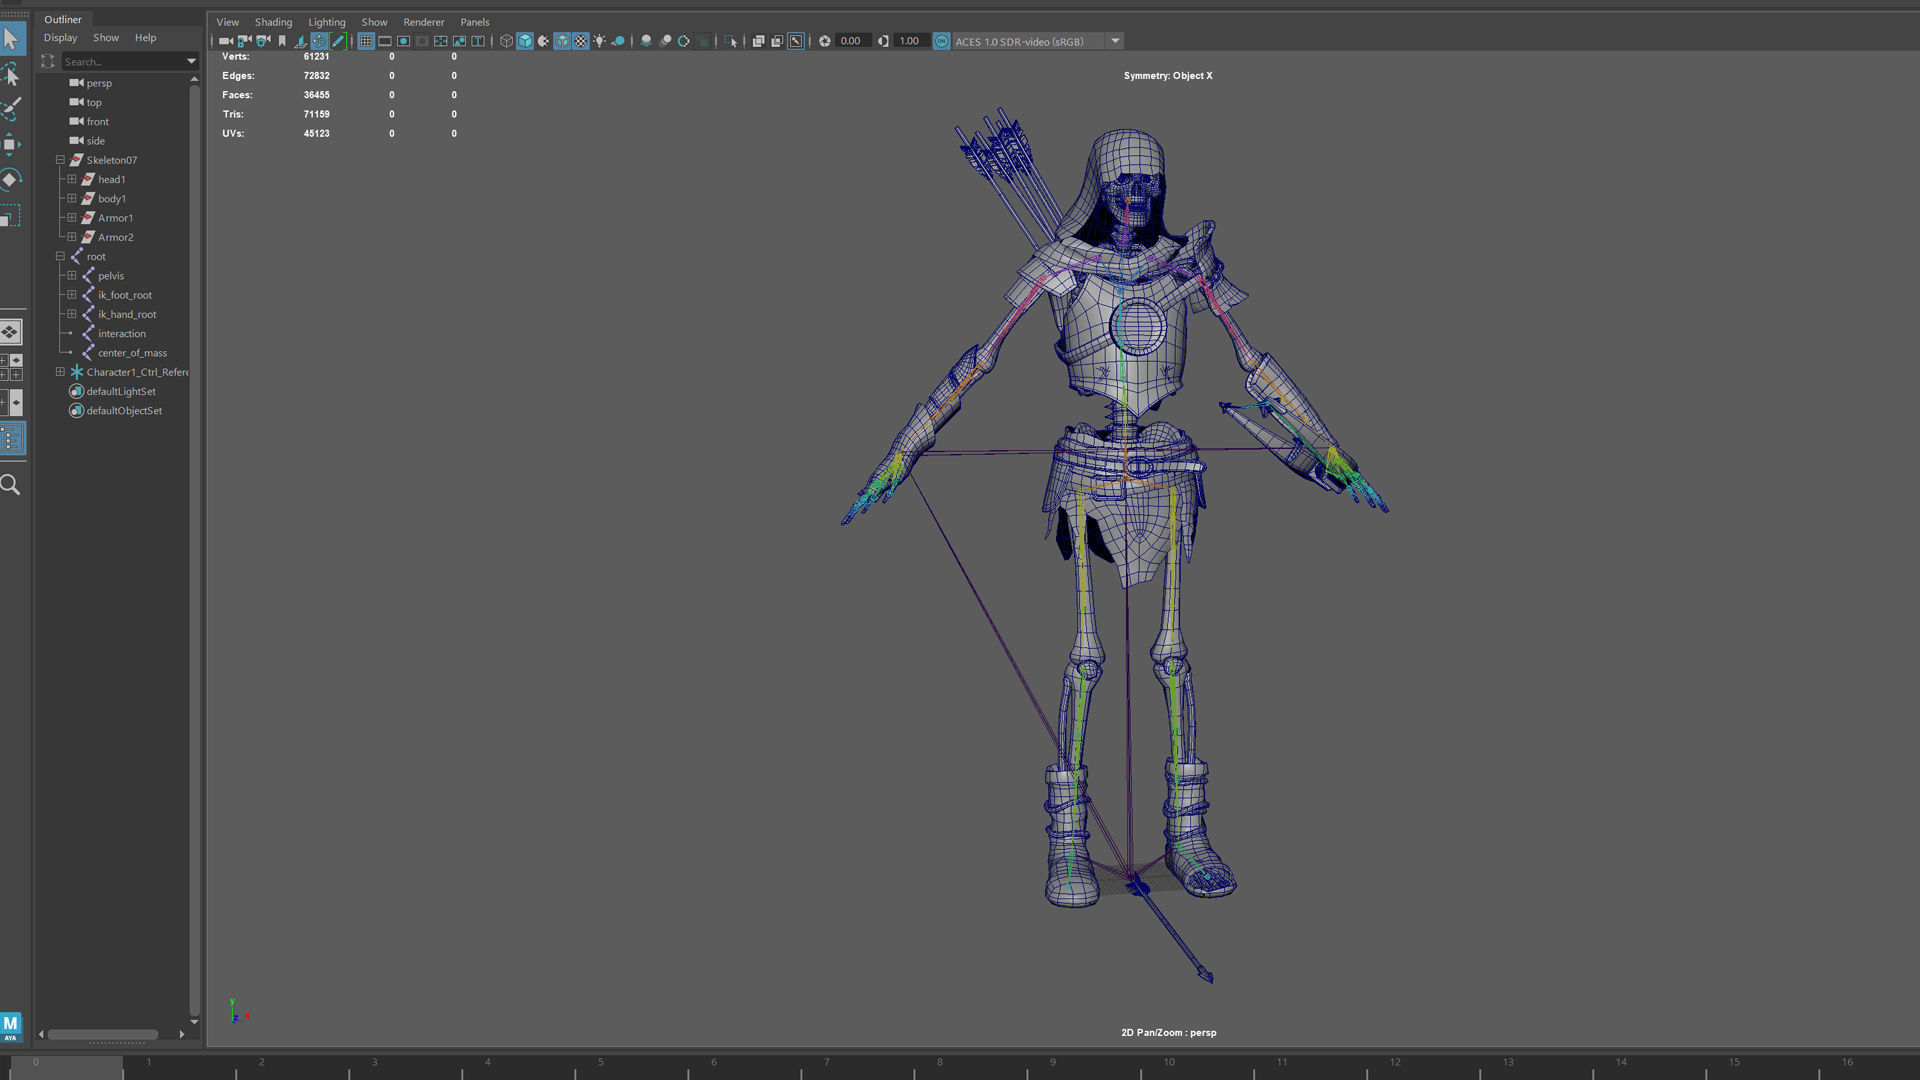Open the Outliner Display menu
The width and height of the screenshot is (1920, 1080).
(x=60, y=38)
